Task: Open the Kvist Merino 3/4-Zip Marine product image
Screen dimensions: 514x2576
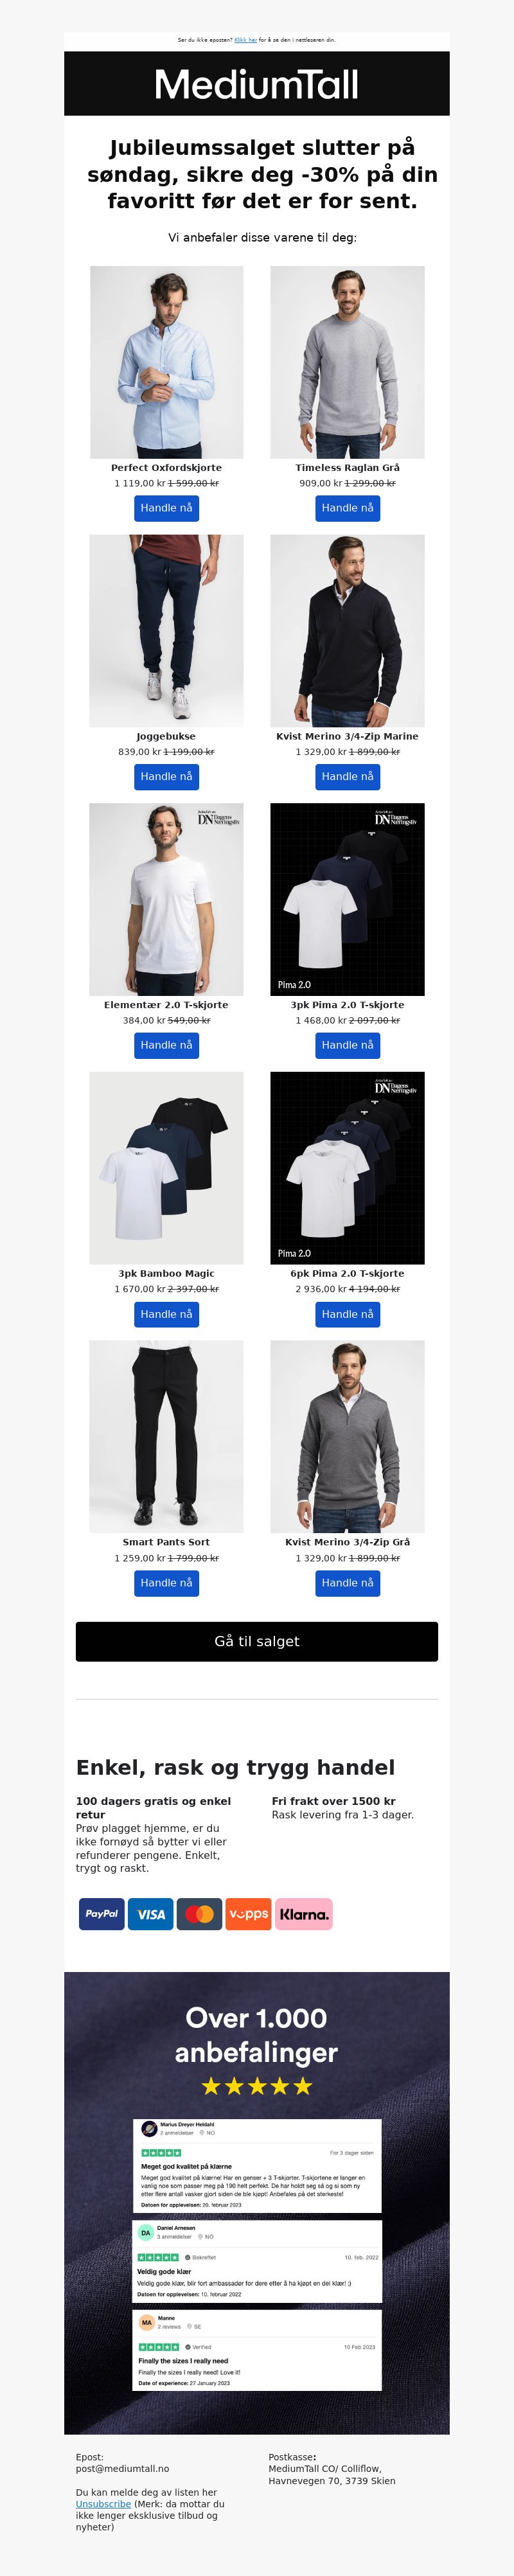Action: (x=347, y=631)
